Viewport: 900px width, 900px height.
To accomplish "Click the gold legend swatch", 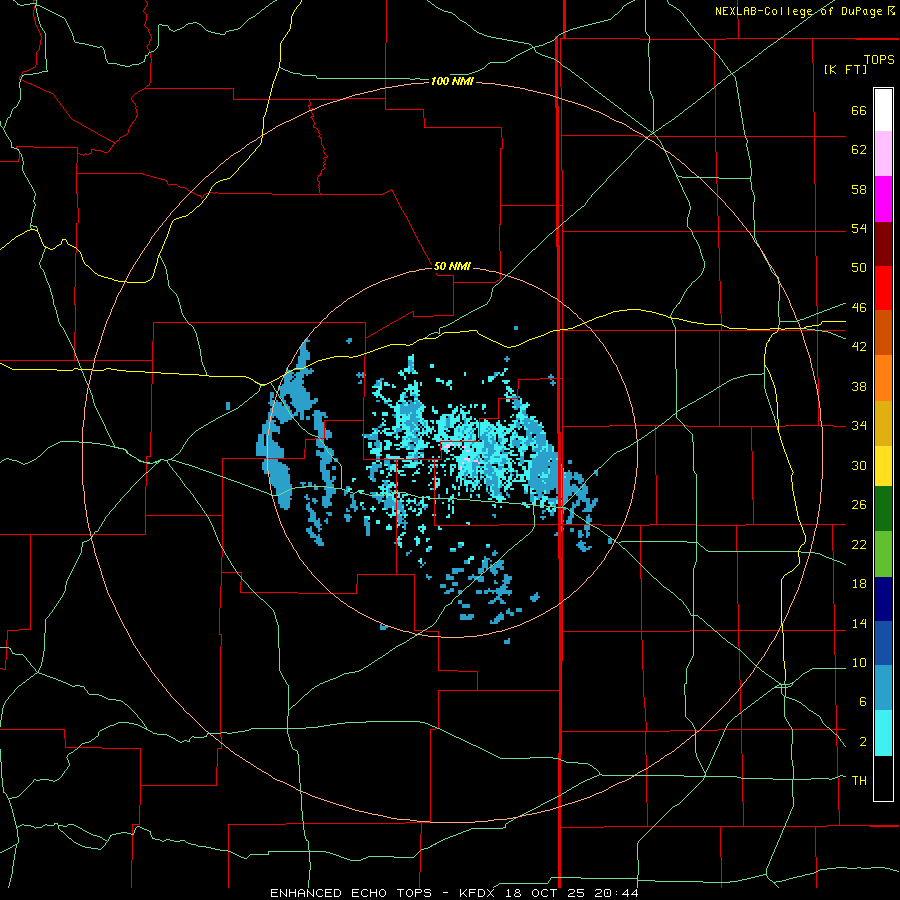I will click(883, 423).
